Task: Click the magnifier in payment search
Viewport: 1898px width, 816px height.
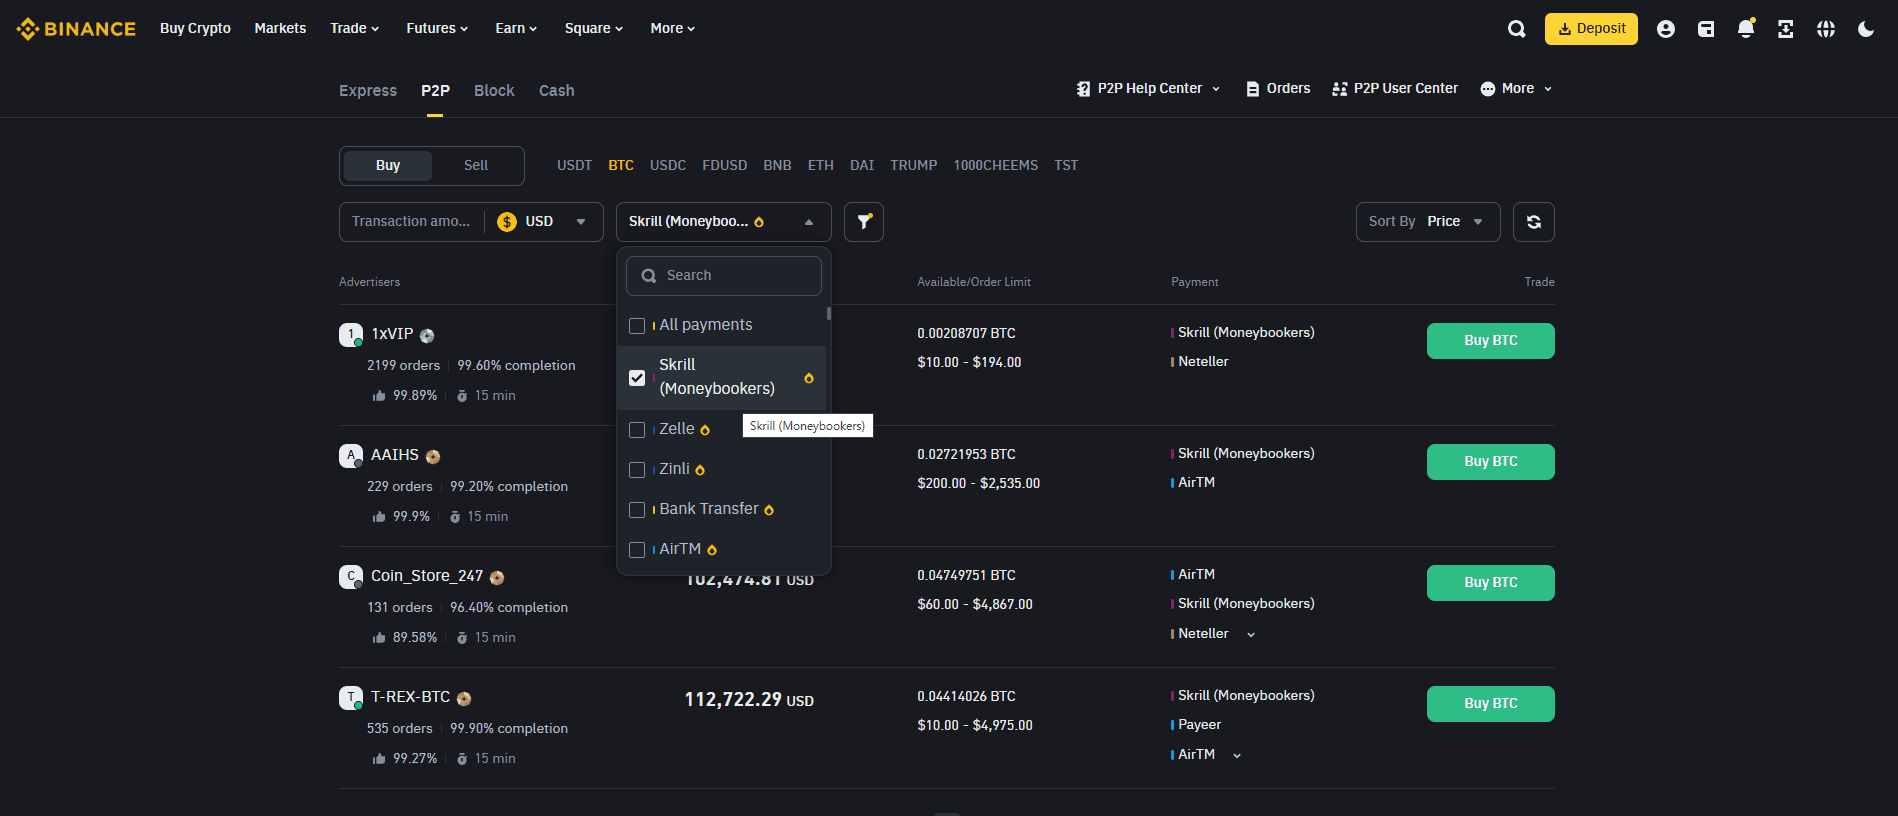Action: coord(649,276)
